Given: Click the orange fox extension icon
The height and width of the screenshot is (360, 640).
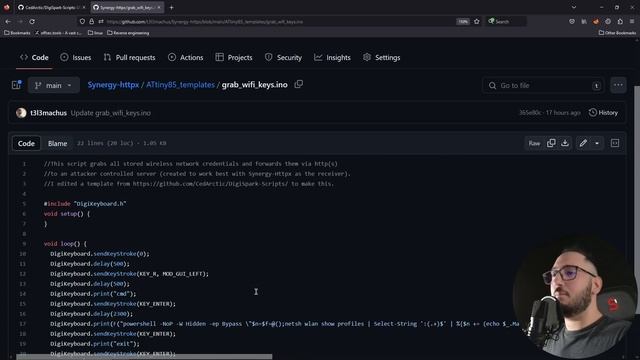Looking at the screenshot, I should [596, 21].
